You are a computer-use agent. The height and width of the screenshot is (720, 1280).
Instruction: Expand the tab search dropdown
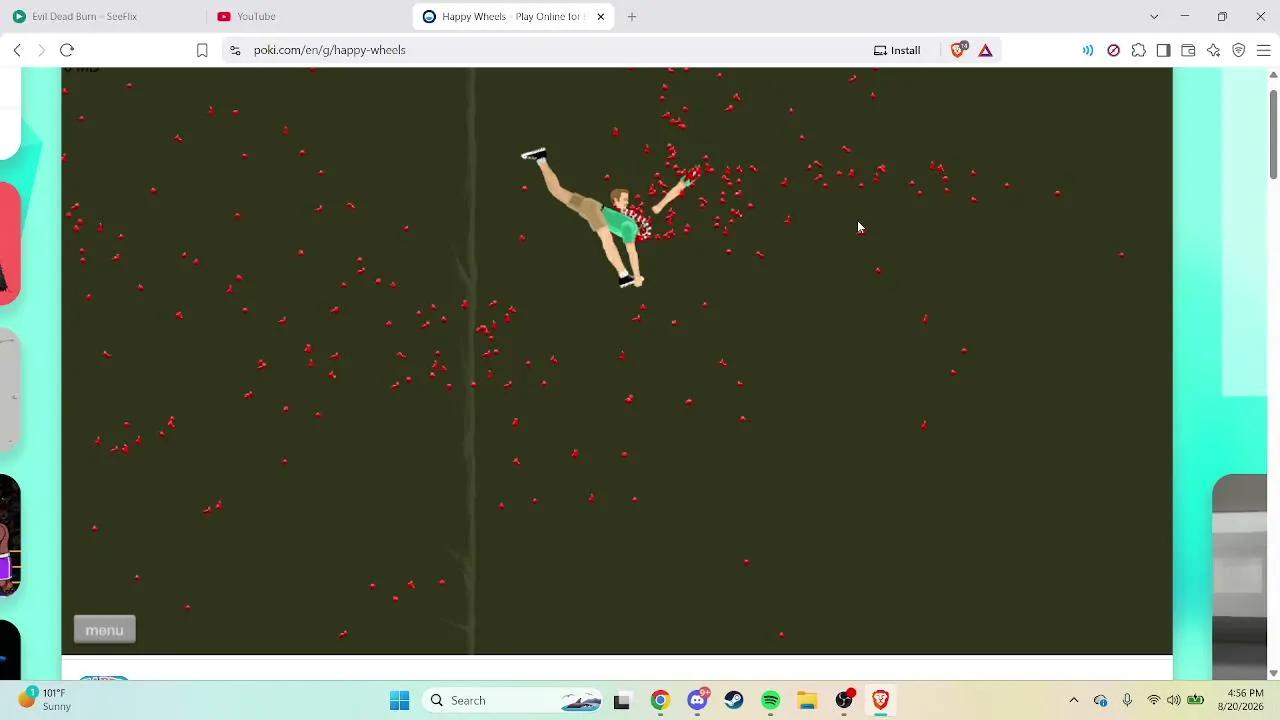coord(1154,16)
